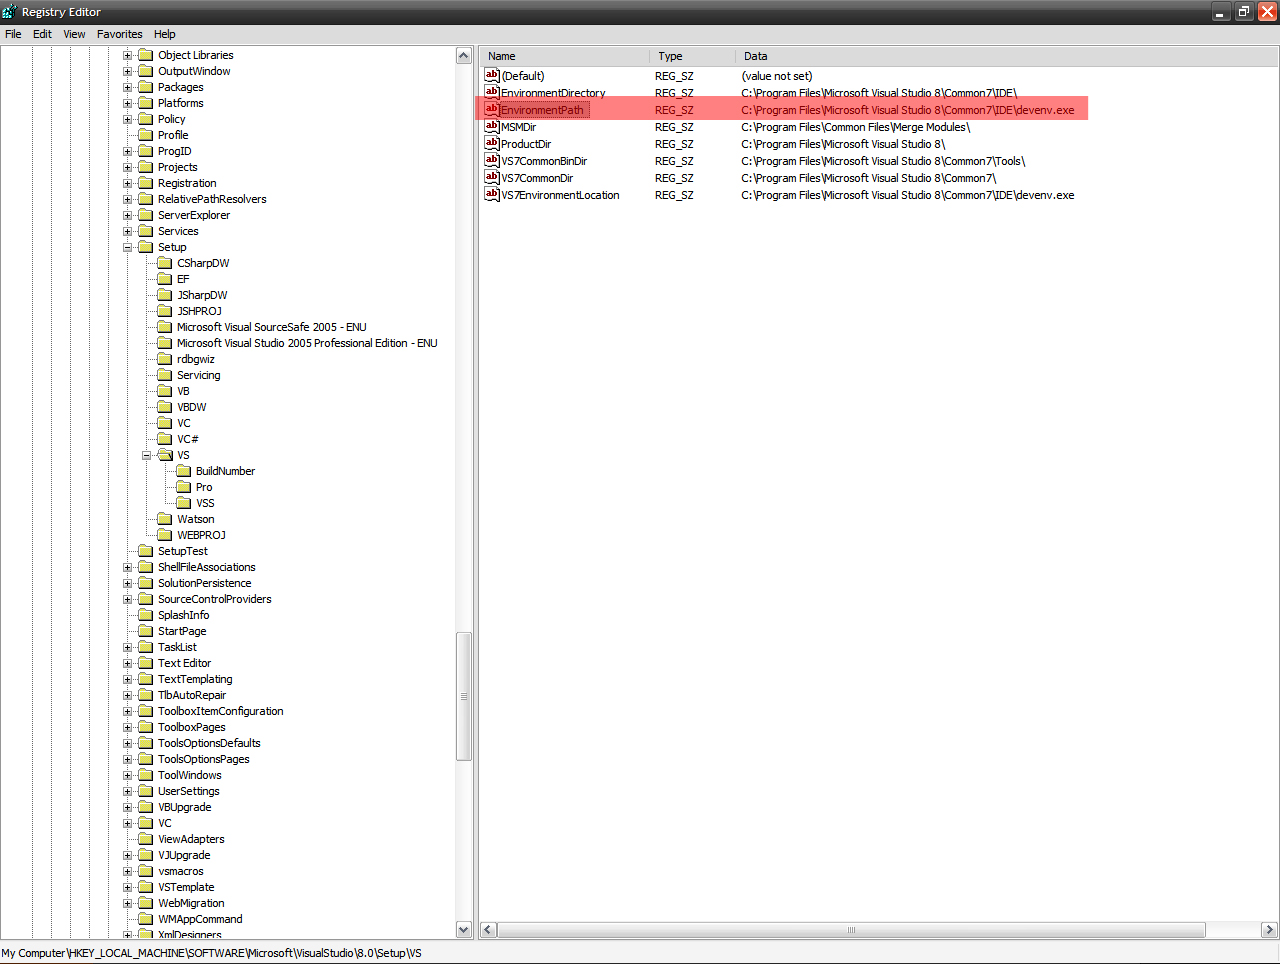This screenshot has width=1280, height=964.
Task: Click the values pane horizontal scrollbar thumb
Action: (851, 930)
